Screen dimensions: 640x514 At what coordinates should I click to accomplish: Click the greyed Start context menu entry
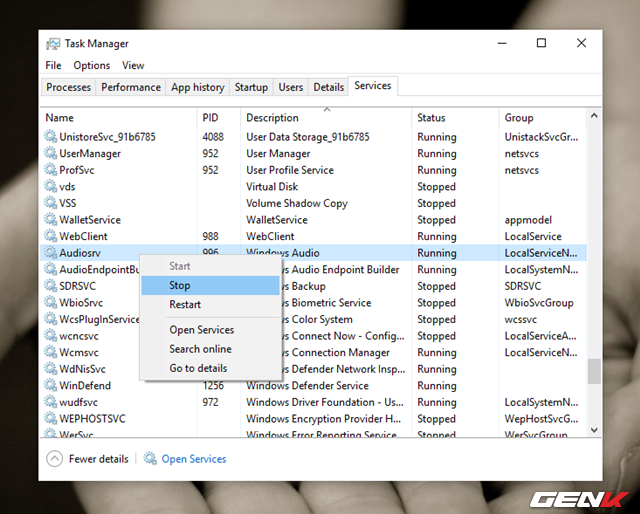coord(210,266)
